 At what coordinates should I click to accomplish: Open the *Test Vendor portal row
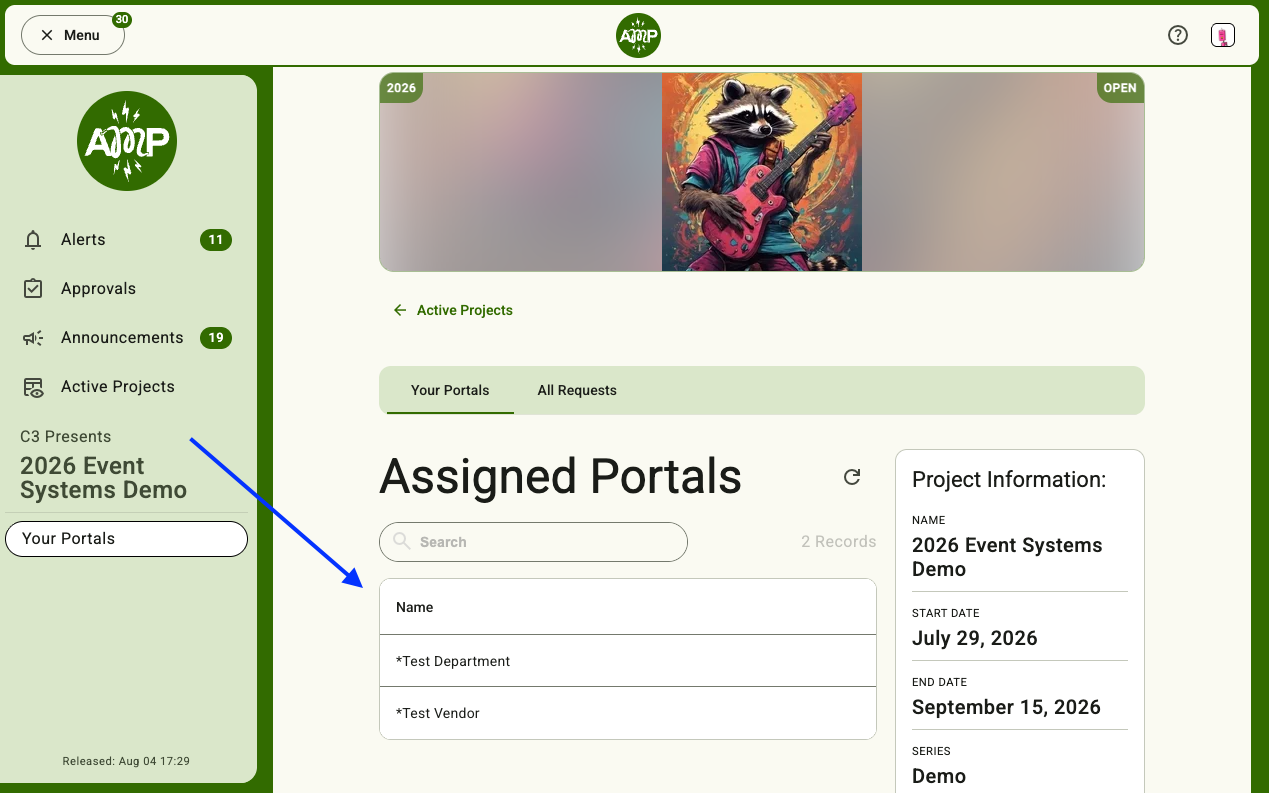pos(628,713)
